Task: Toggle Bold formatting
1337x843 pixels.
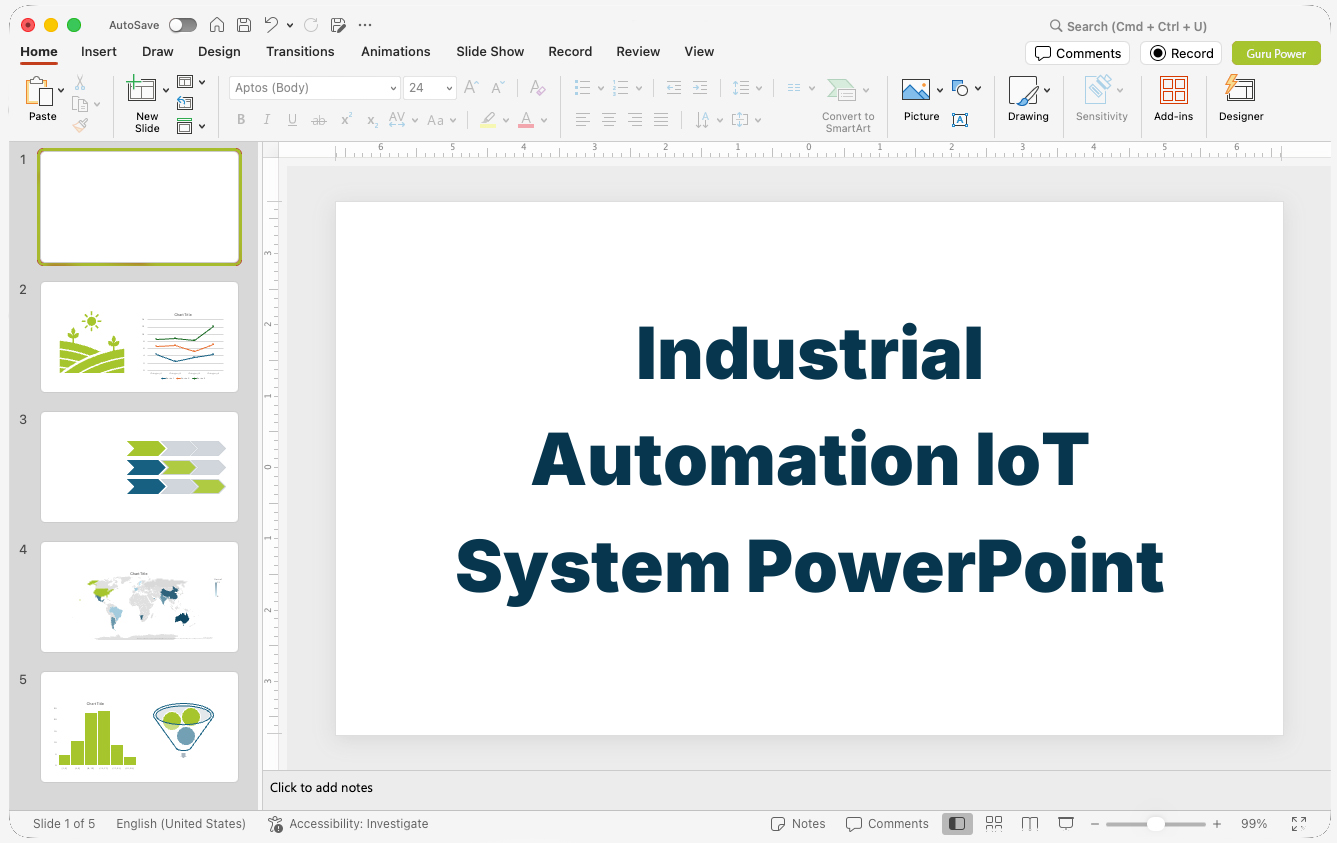Action: tap(241, 120)
